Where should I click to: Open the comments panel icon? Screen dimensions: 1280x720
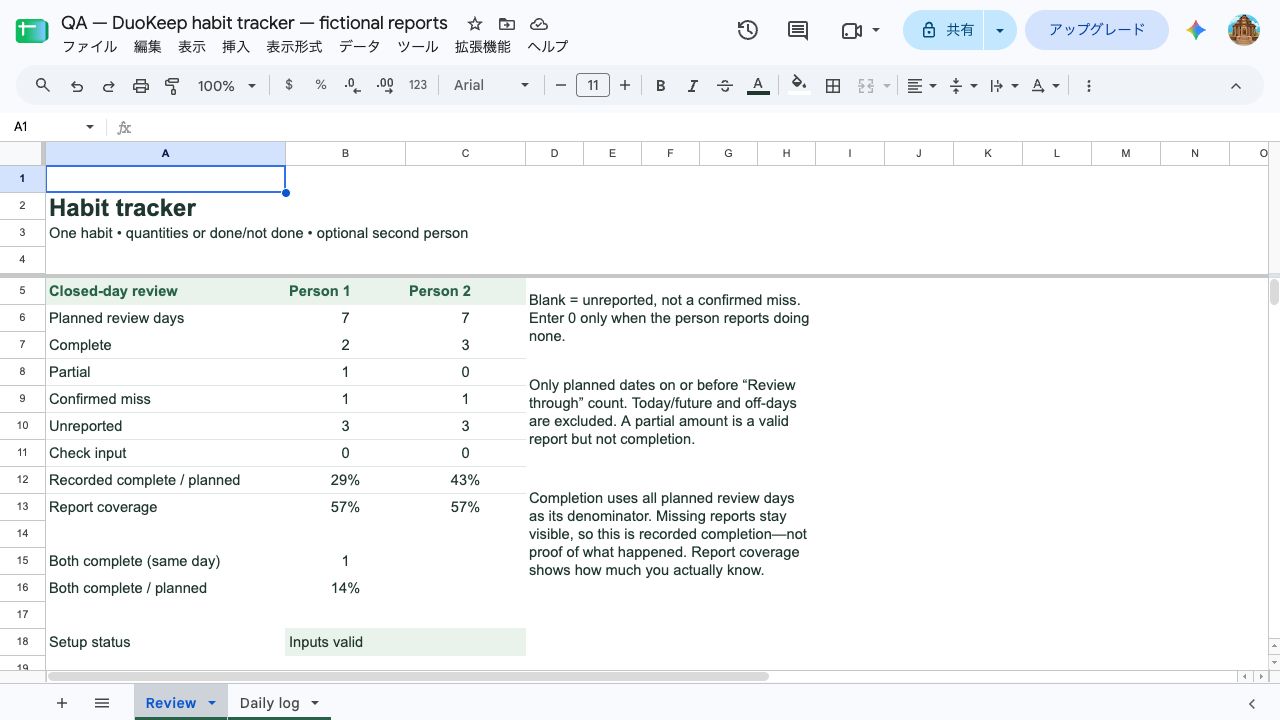pos(798,30)
